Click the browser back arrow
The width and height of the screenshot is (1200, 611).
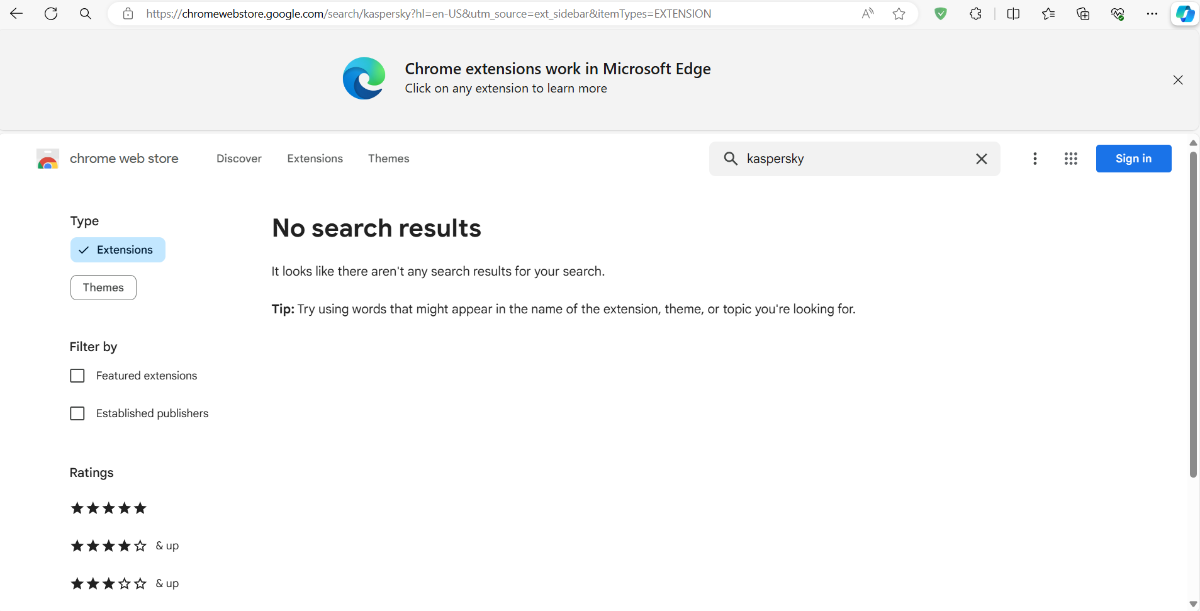click(16, 14)
